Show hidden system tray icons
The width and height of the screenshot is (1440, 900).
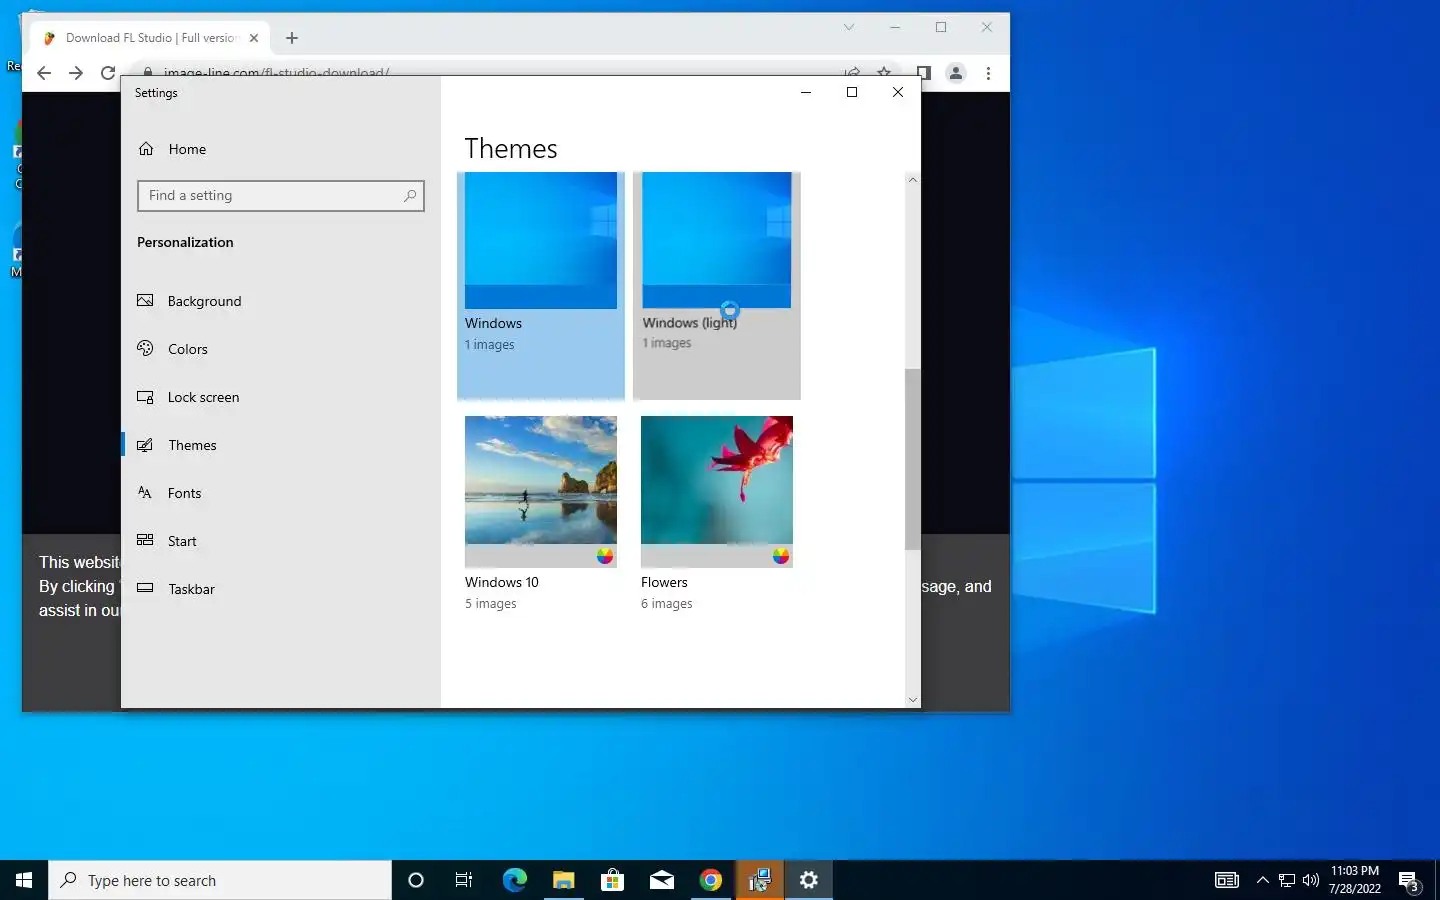[1262, 880]
